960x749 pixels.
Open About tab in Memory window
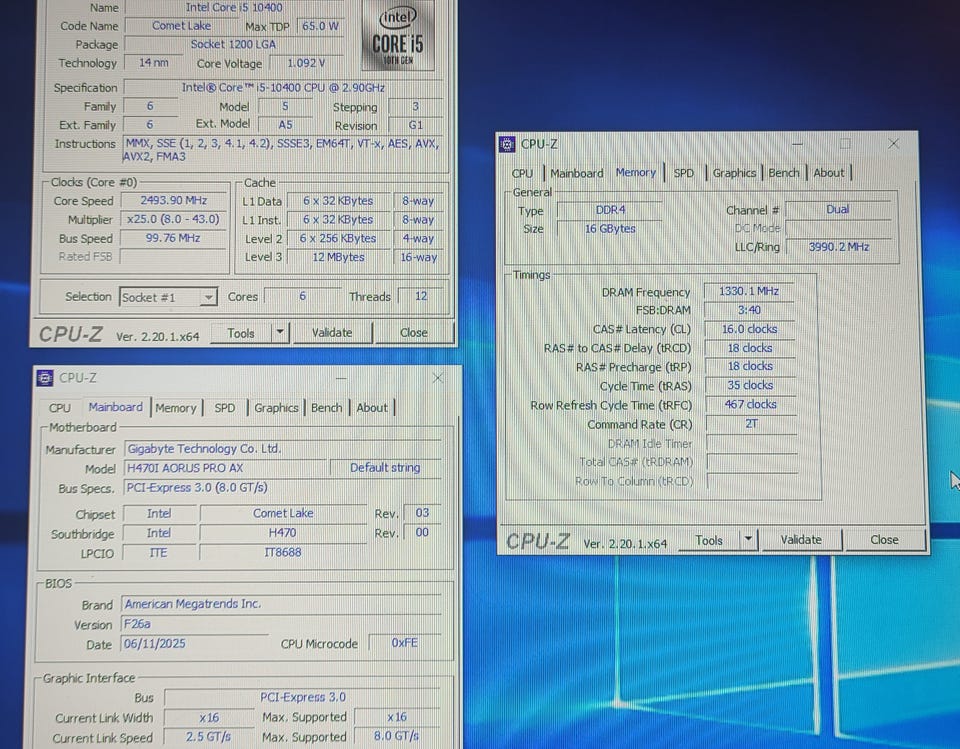tap(828, 173)
